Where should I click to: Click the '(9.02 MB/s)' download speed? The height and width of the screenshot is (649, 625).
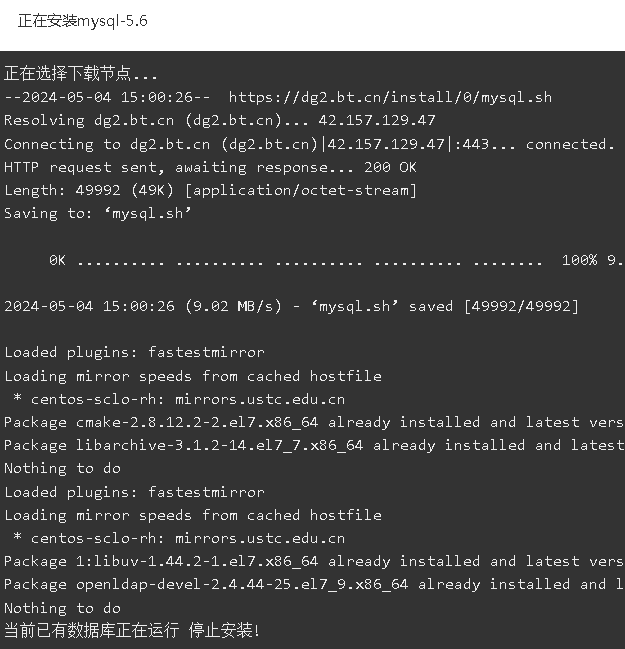pos(233,306)
